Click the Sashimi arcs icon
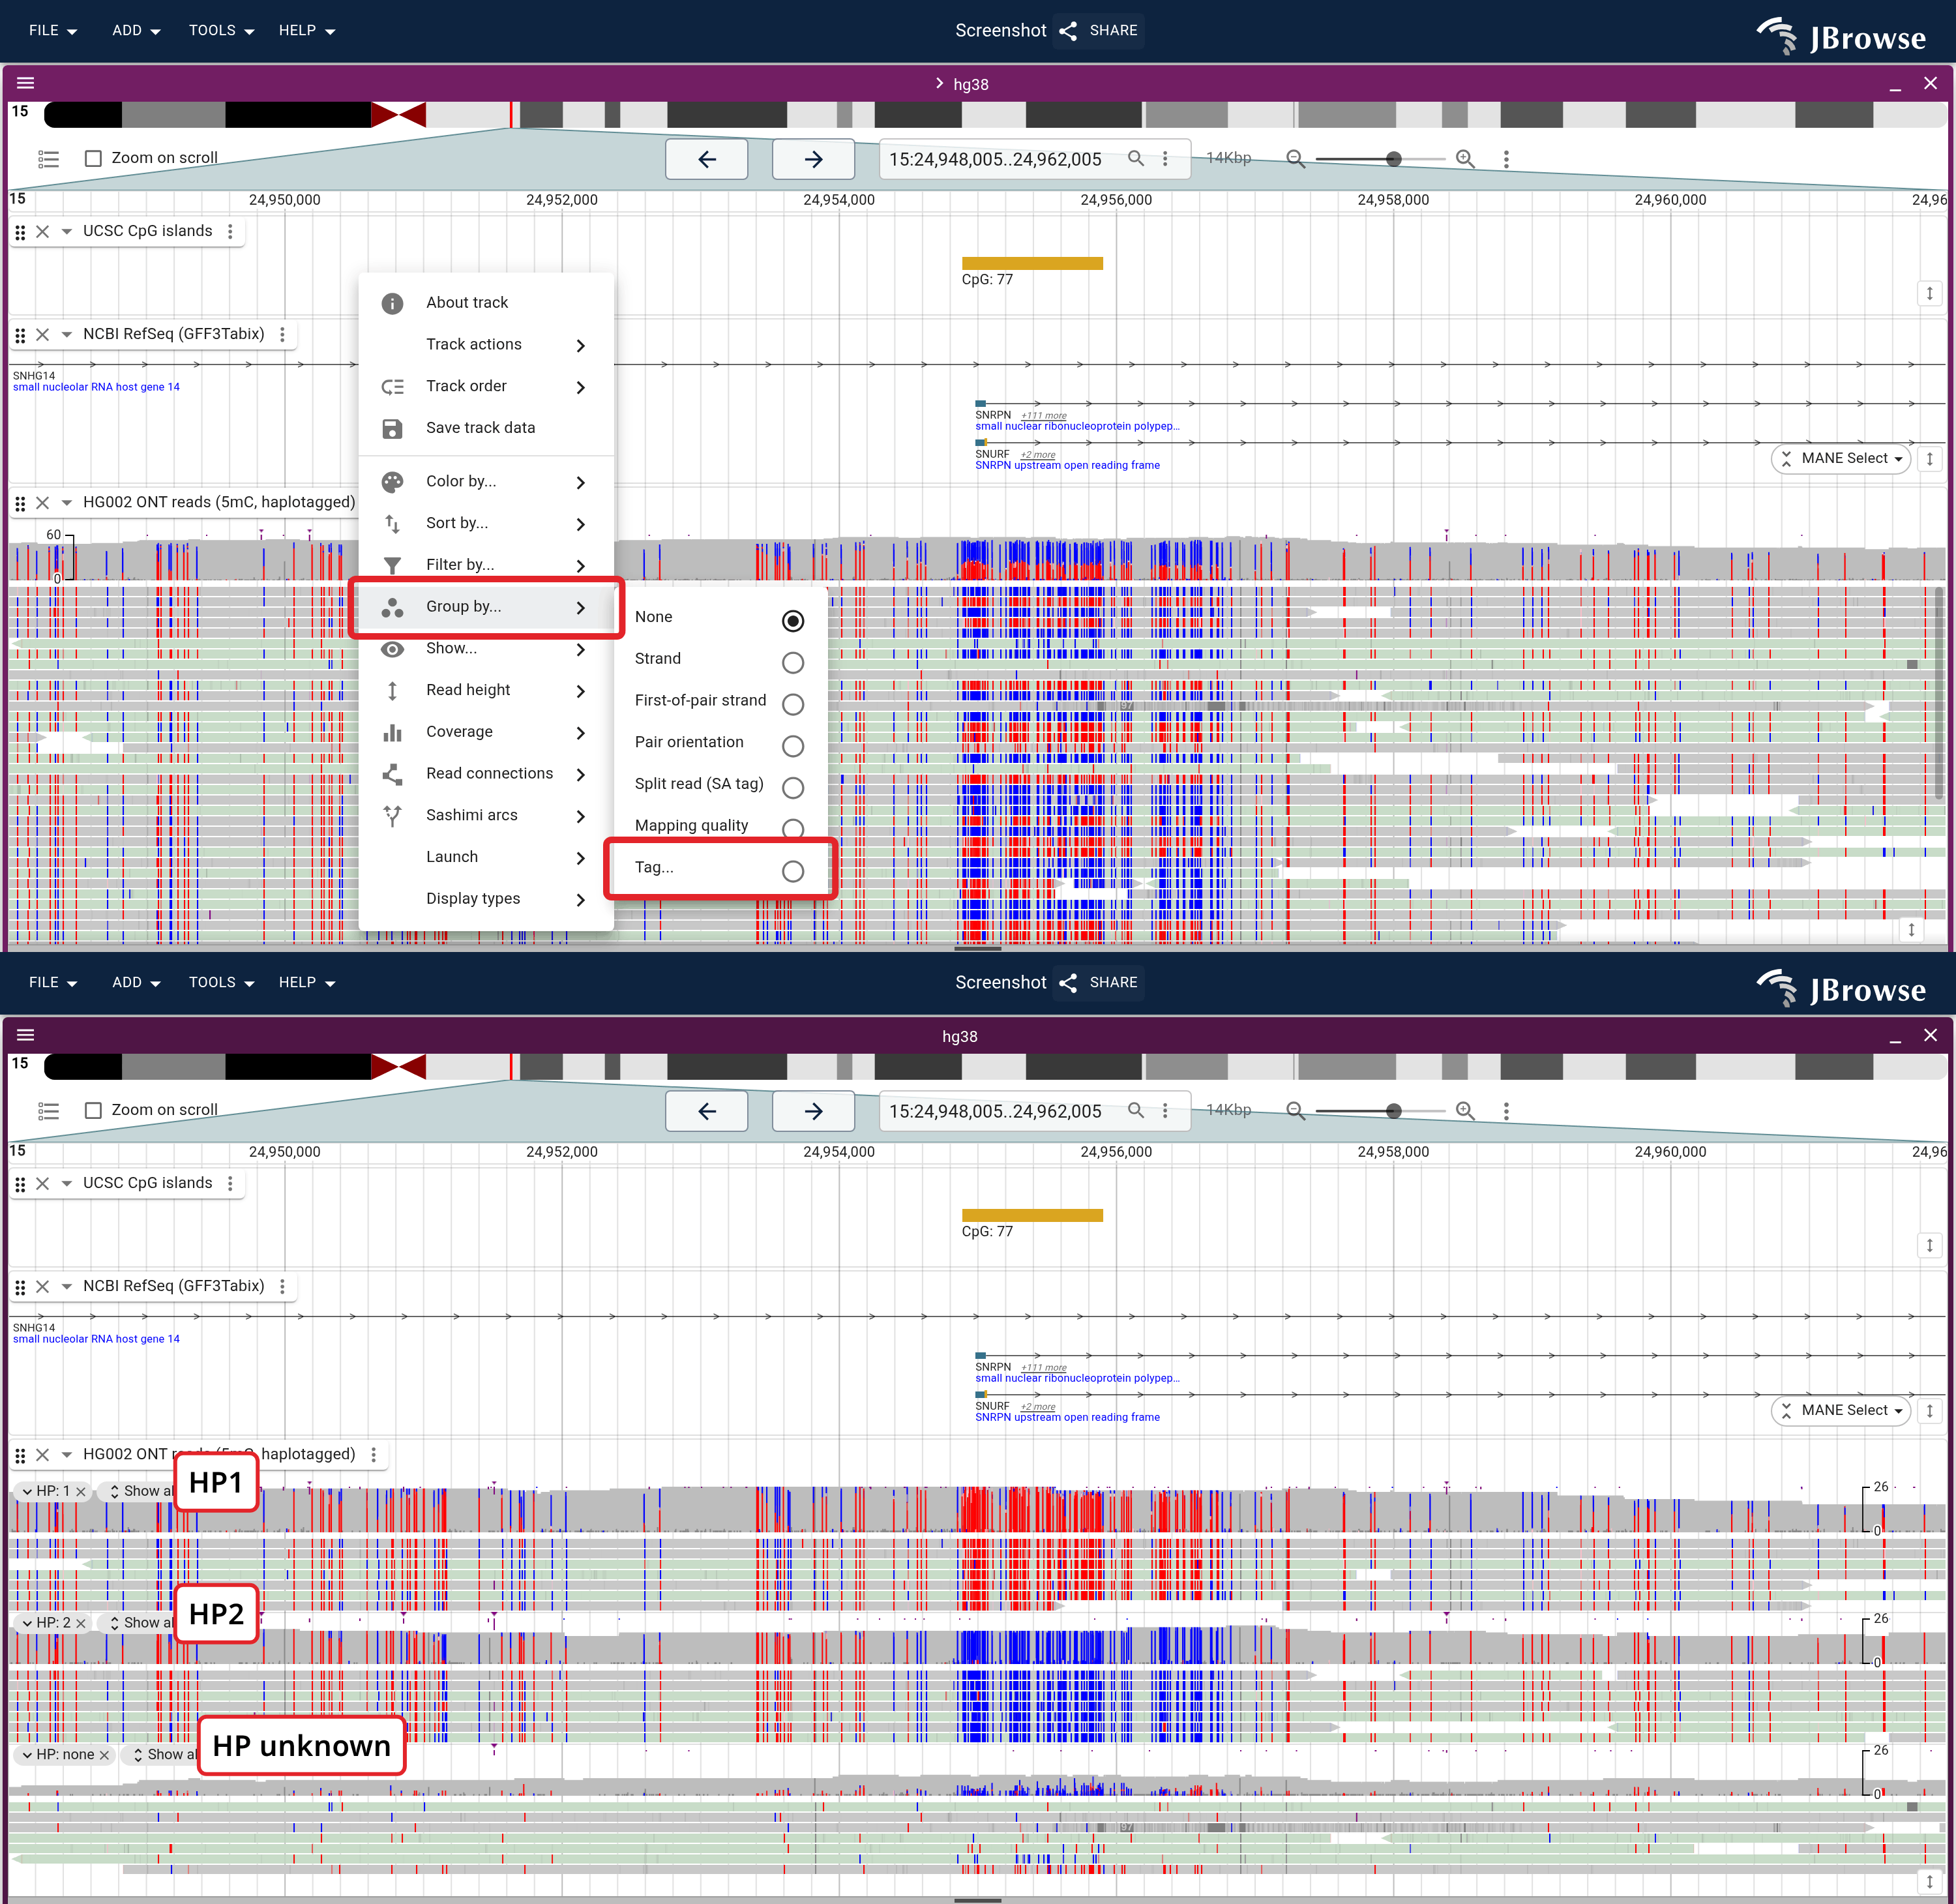Image resolution: width=1956 pixels, height=1904 pixels. [392, 816]
